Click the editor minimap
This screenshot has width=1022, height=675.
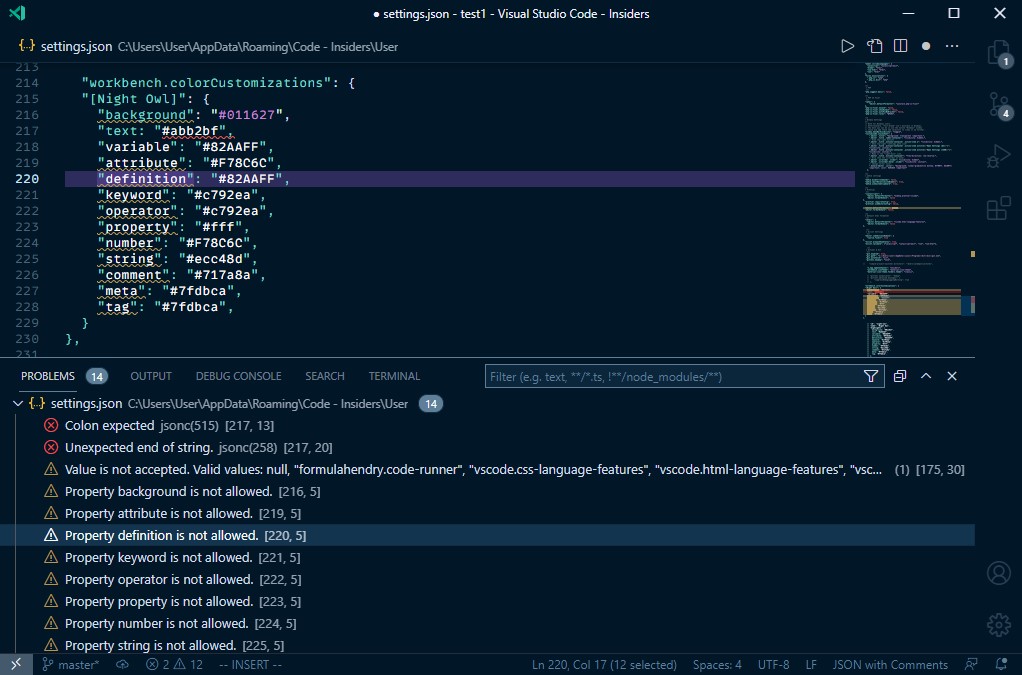click(x=912, y=208)
